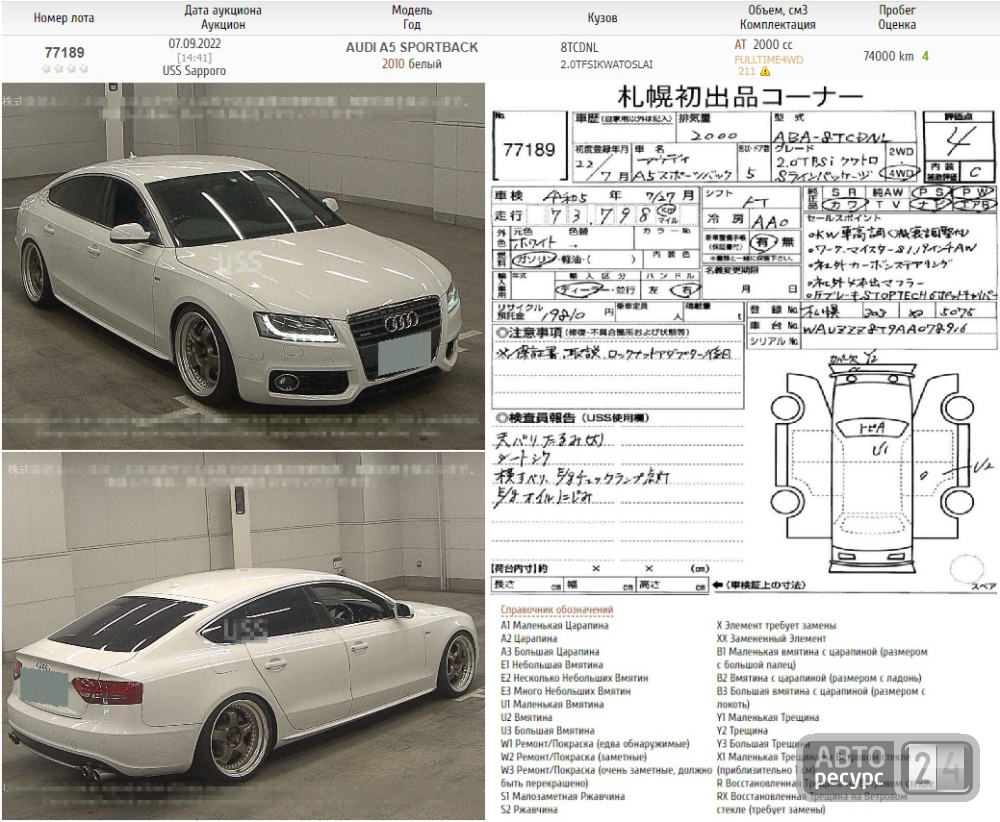The width and height of the screenshot is (1000, 822).
Task: Click the 'Номер лота' column header
Action: tap(64, 18)
